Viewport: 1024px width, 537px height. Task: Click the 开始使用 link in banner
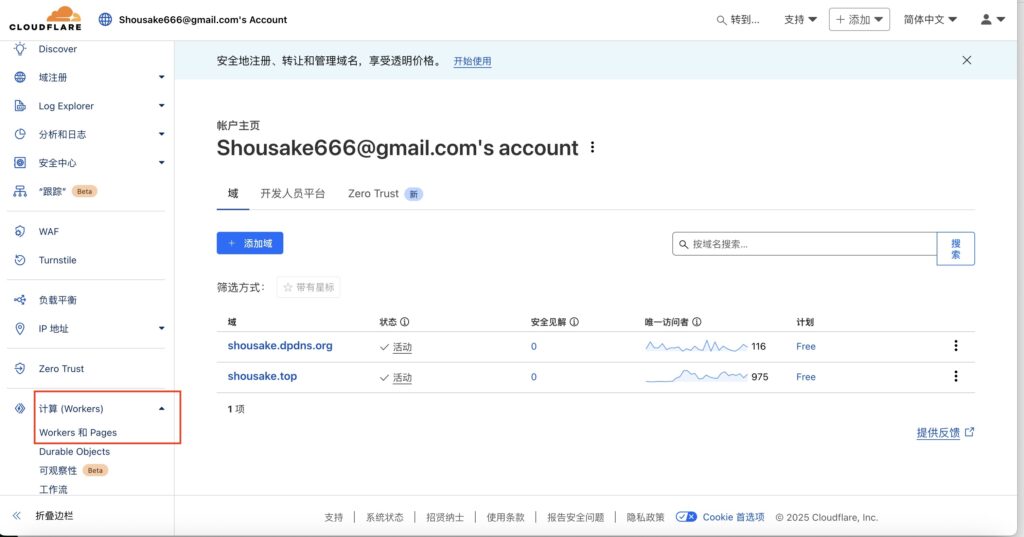click(472, 61)
